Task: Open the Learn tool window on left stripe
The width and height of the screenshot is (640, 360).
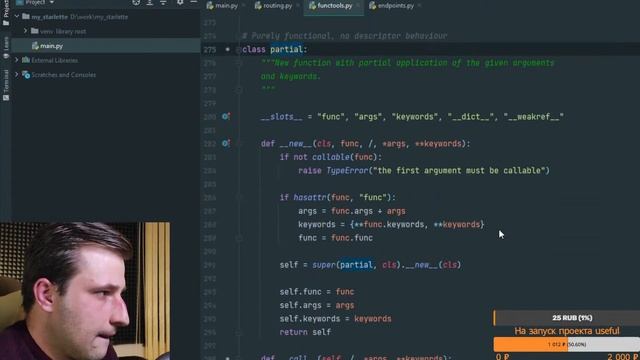Action: click(5, 47)
